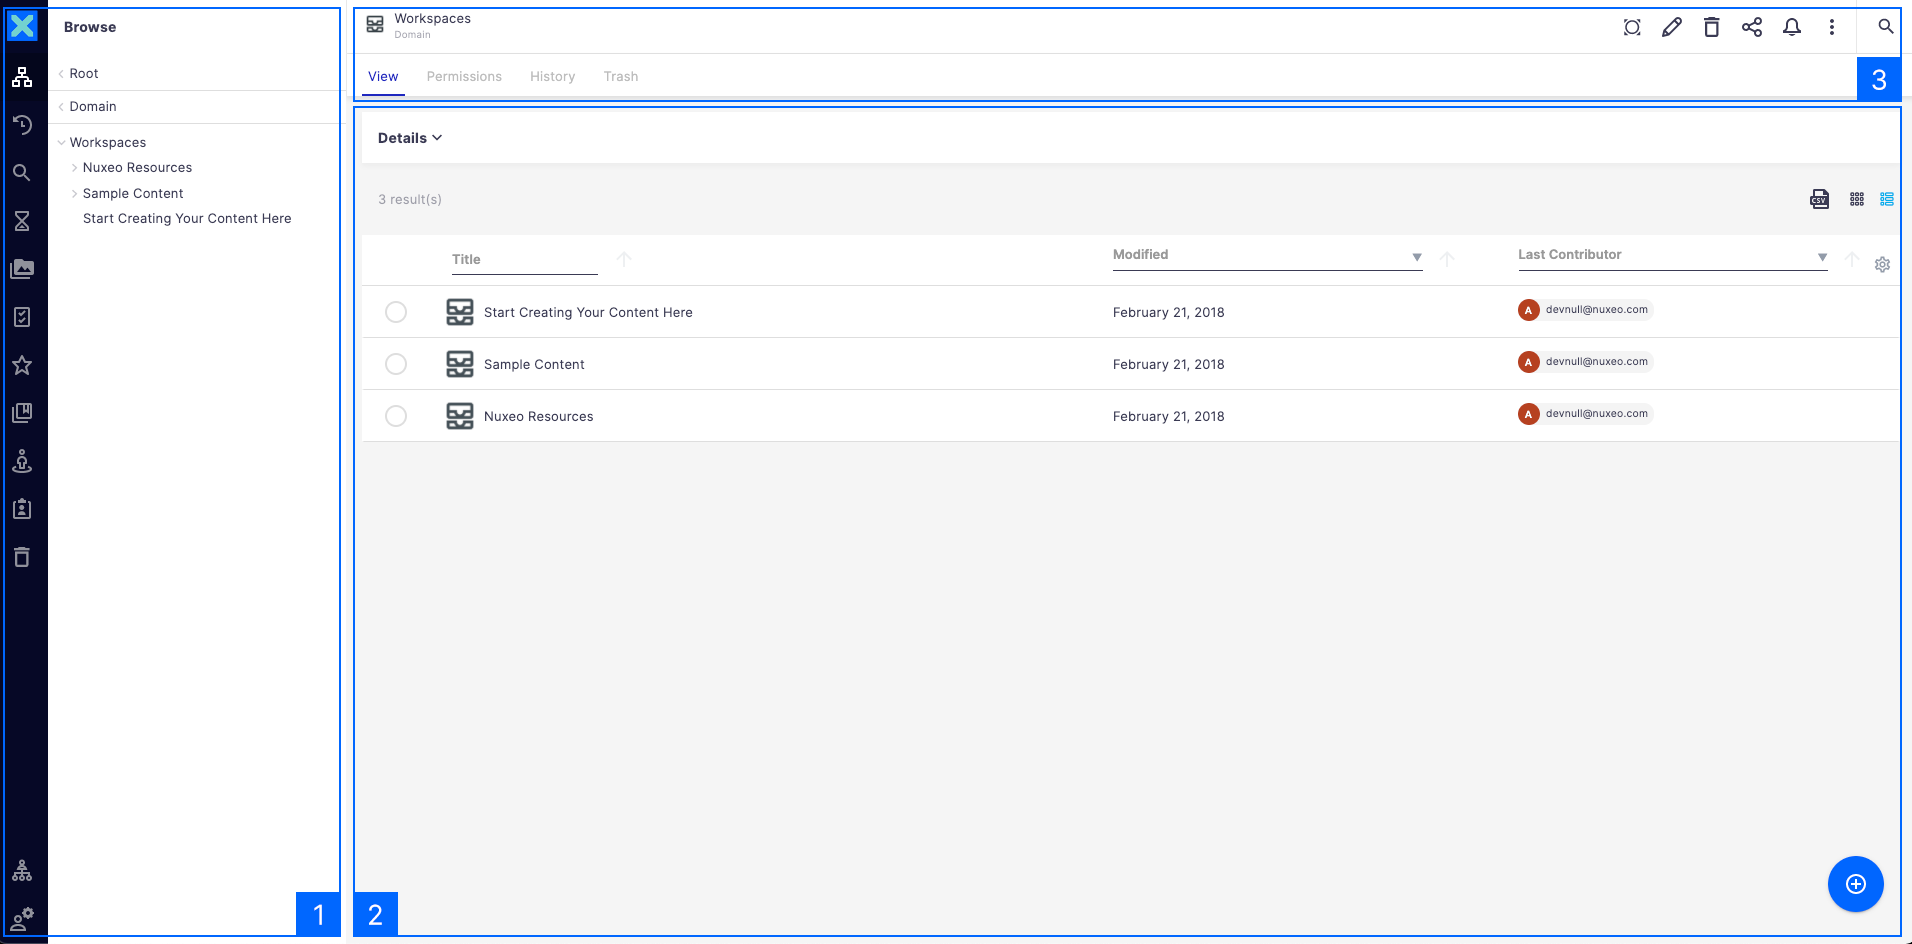This screenshot has height=944, width=1912.
Task: Open the Tasks clipboard sidebar icon
Action: 22,317
